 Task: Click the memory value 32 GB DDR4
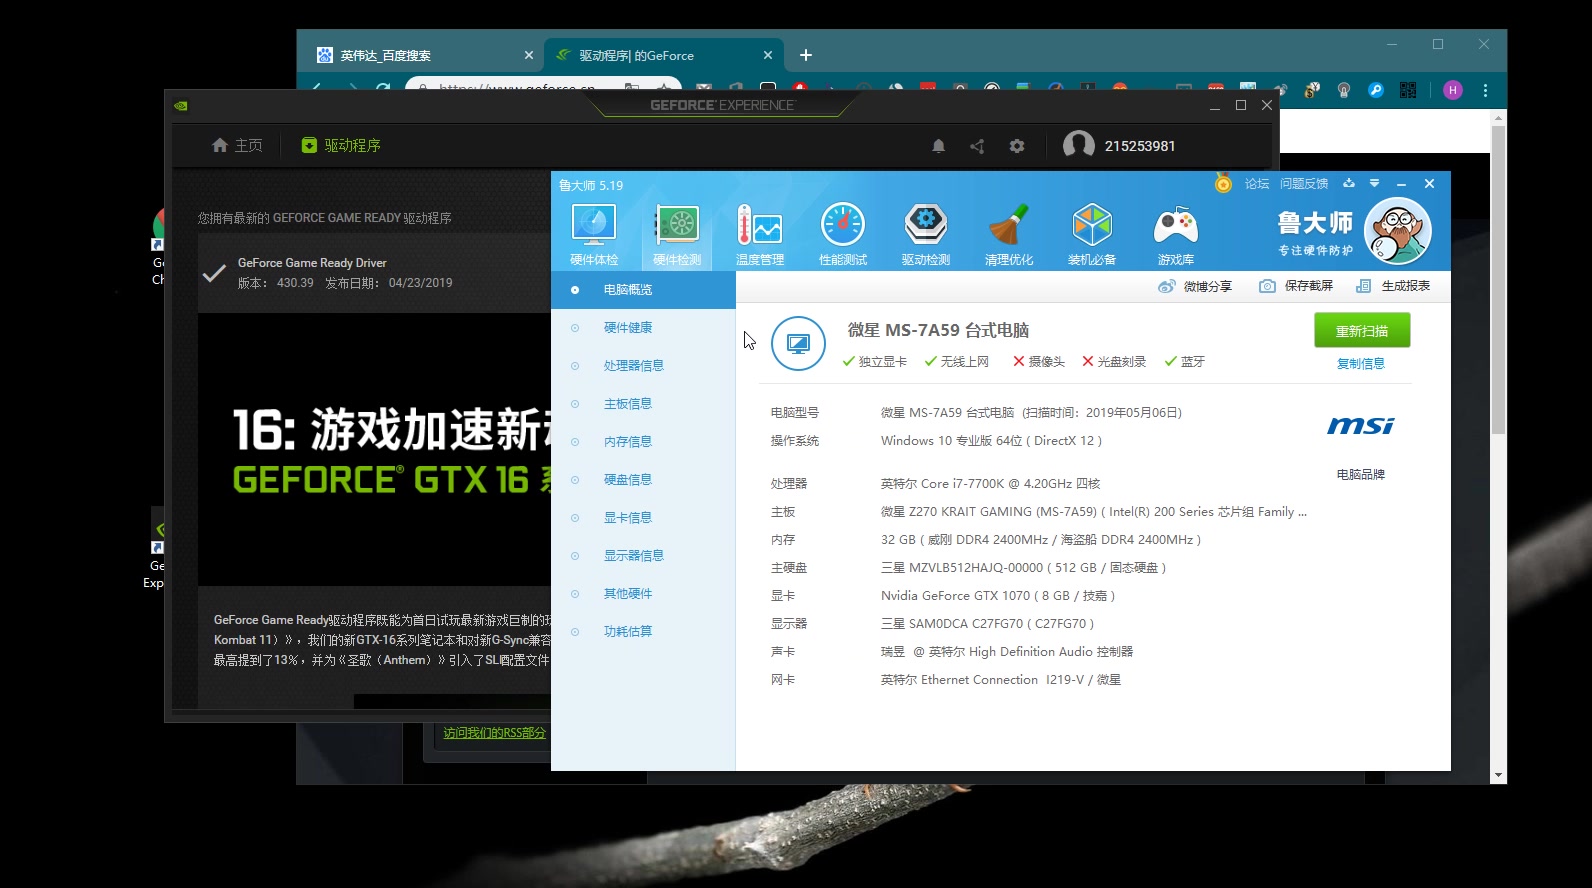click(1040, 540)
